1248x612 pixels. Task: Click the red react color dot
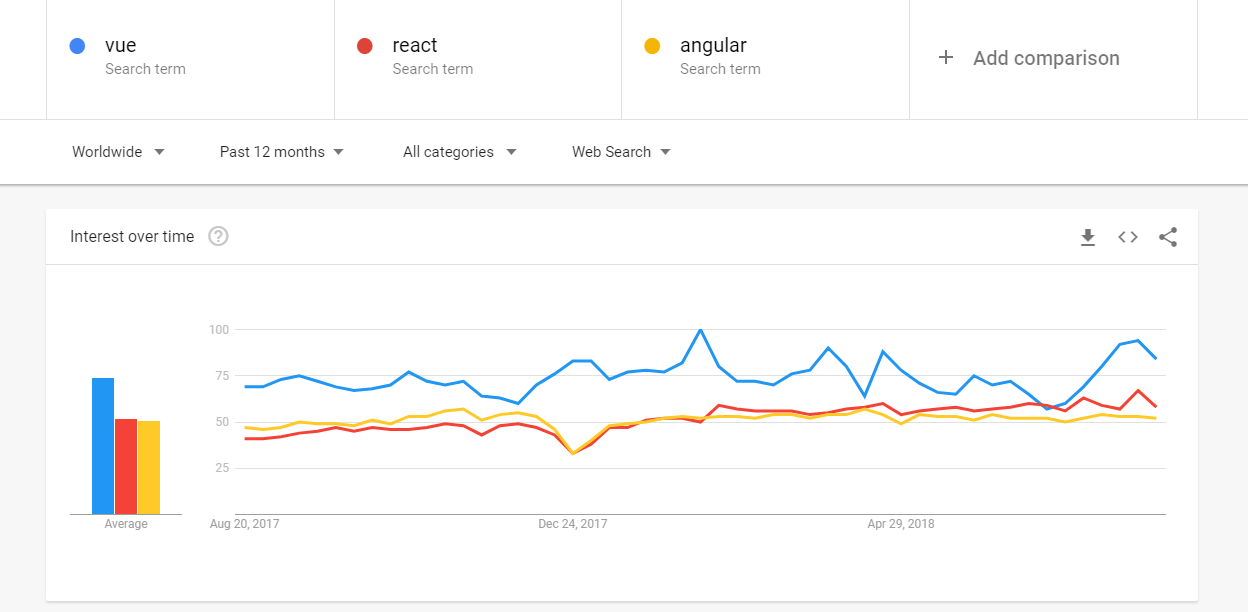click(x=365, y=46)
